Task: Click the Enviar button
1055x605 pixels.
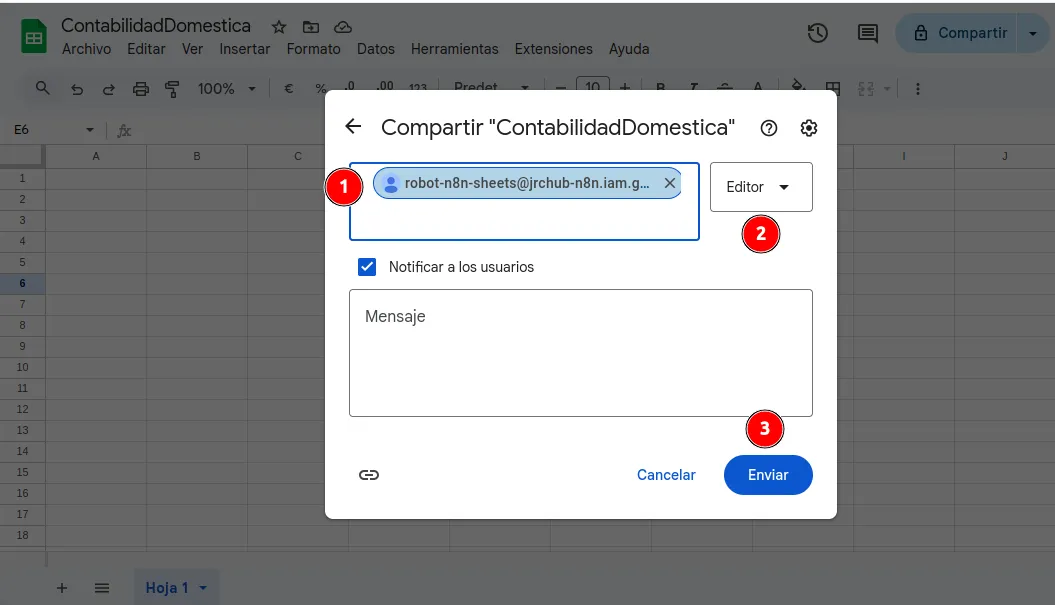Action: (x=768, y=475)
